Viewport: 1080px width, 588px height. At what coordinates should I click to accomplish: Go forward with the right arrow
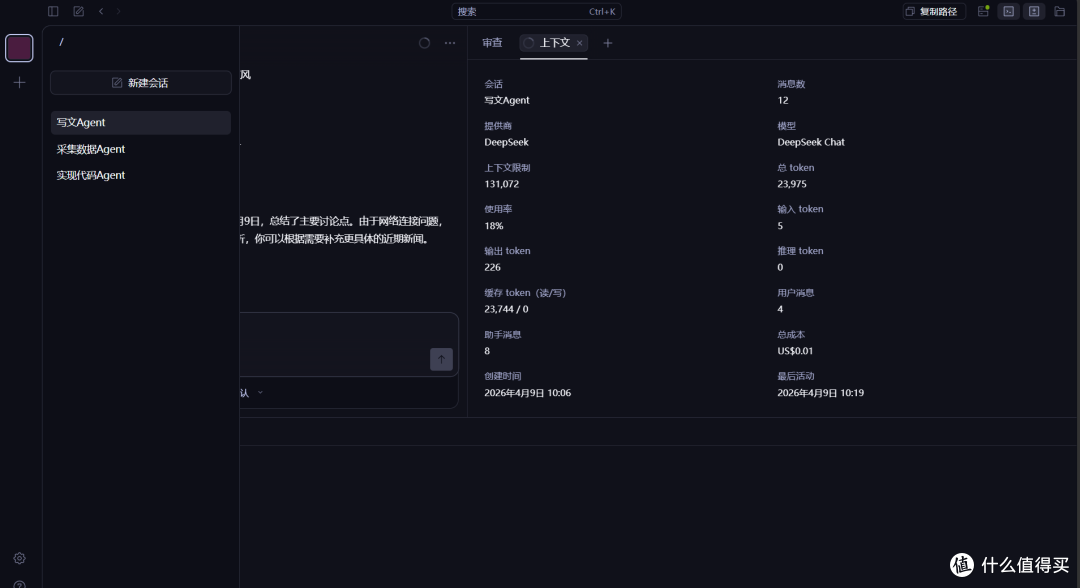[118, 11]
